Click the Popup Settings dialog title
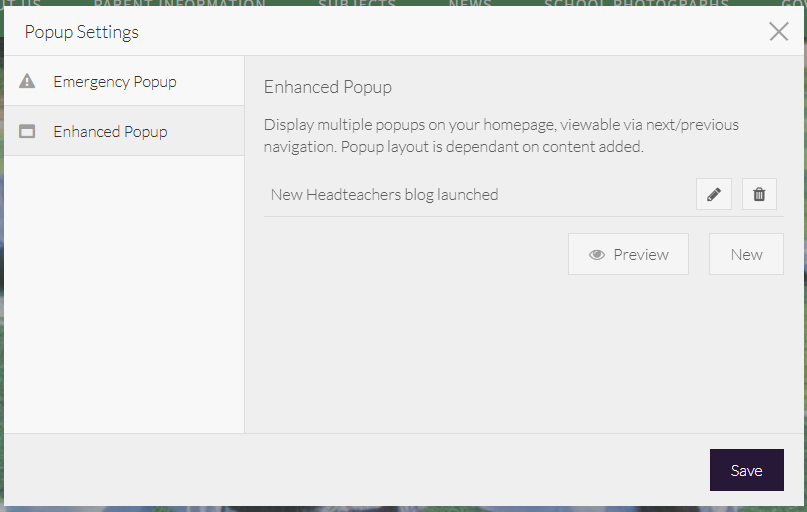807x512 pixels. [82, 32]
